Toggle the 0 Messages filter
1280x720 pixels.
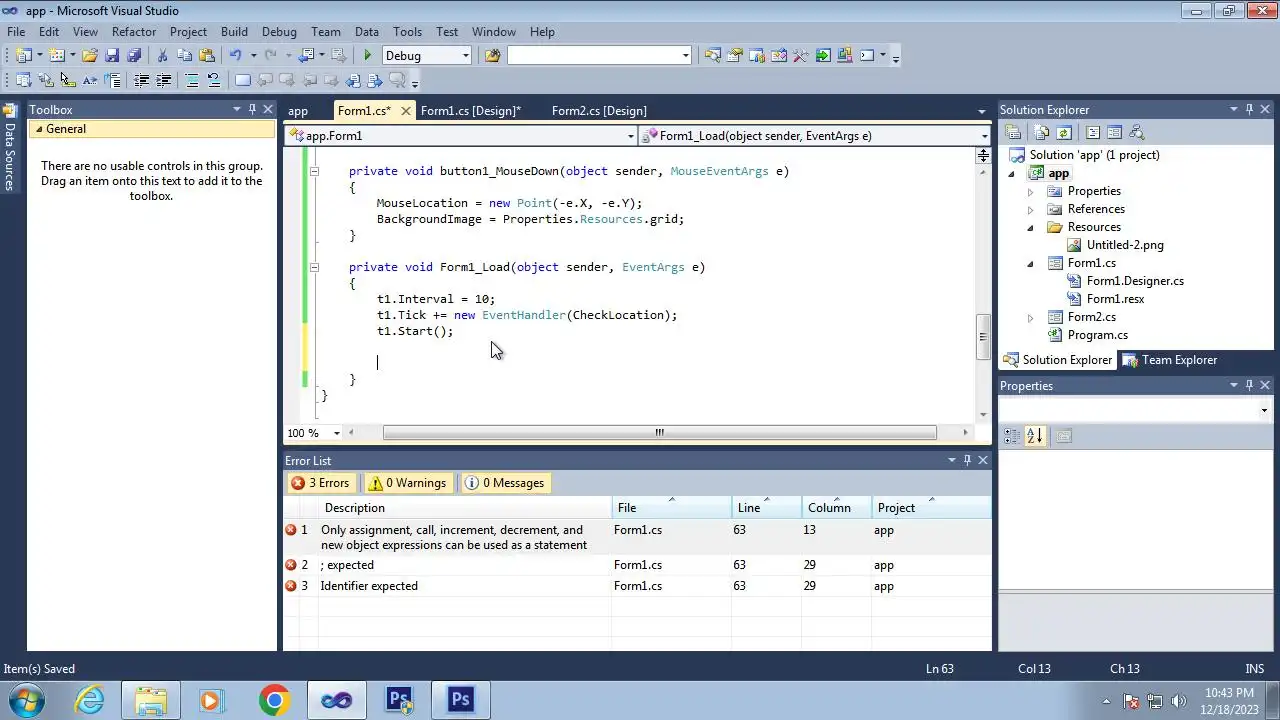505,483
